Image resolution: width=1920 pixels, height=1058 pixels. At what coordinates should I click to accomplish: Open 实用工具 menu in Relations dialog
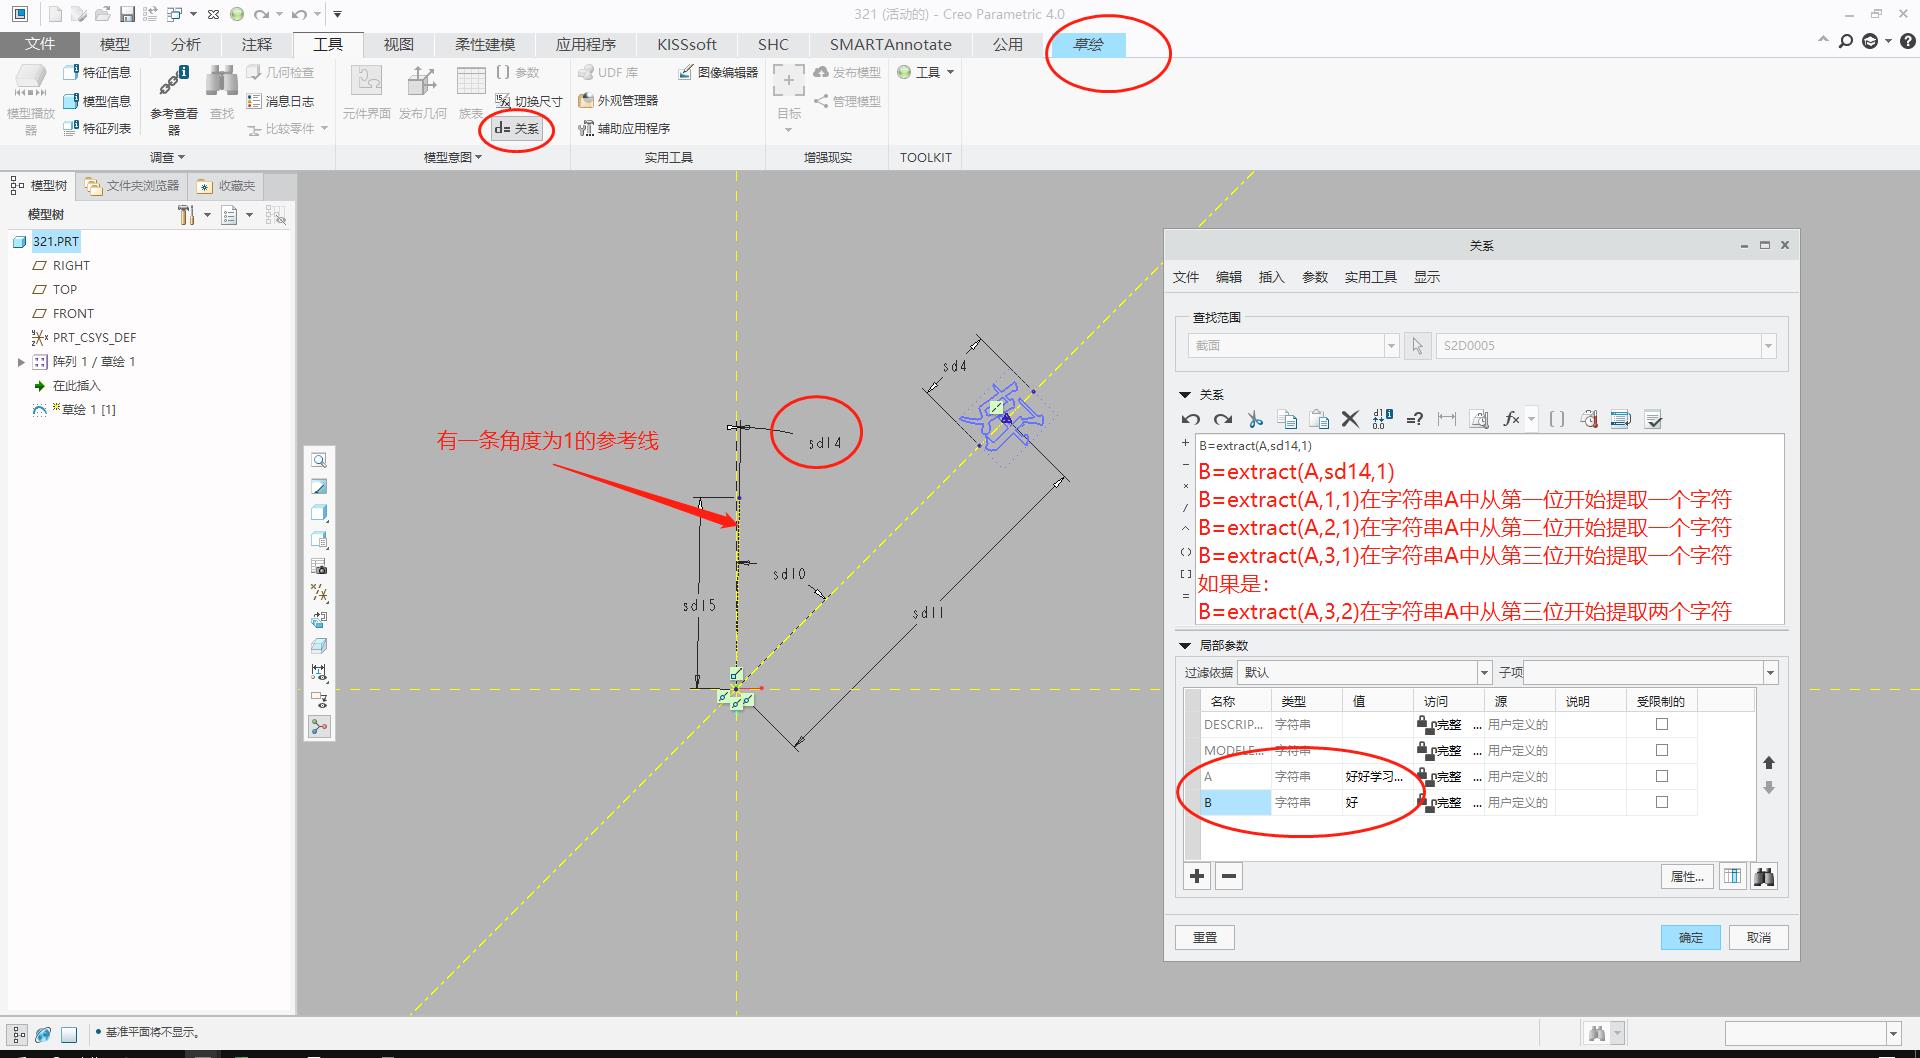(x=1370, y=277)
